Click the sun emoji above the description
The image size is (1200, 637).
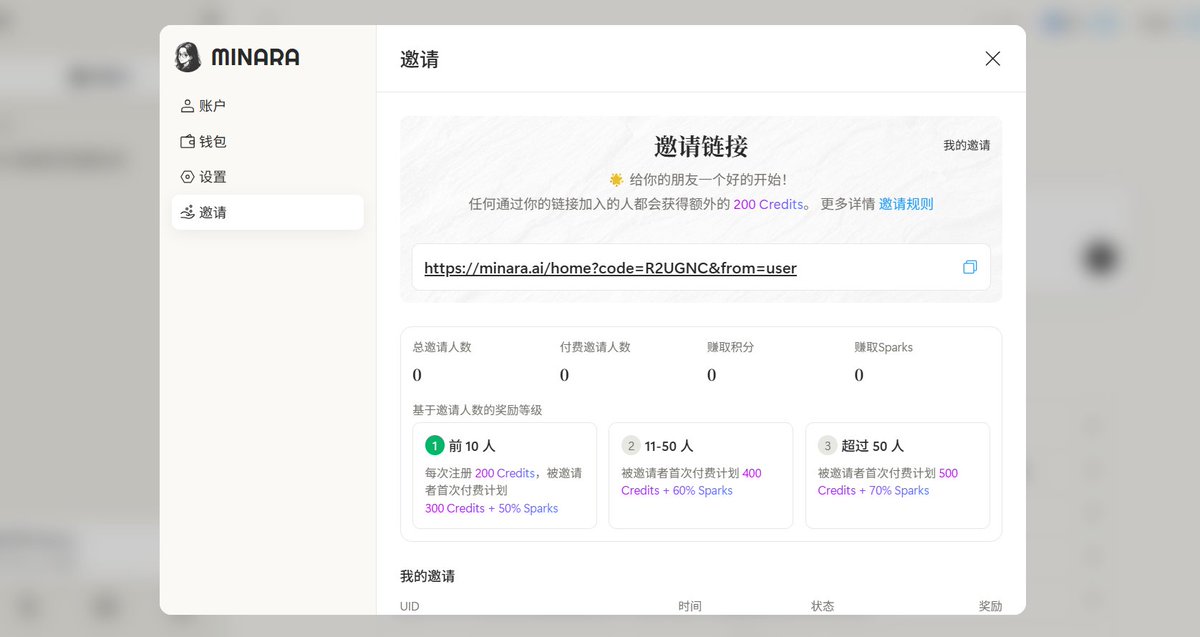coord(616,180)
